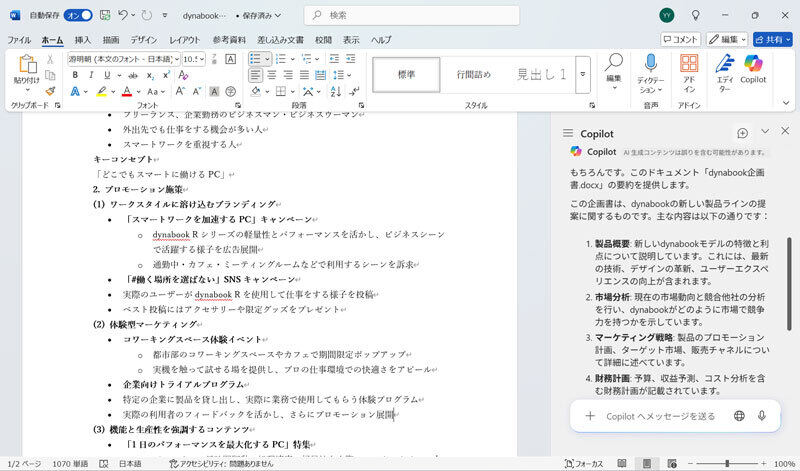Click the Borders icon
The width and height of the screenshot is (800, 471).
pos(281,92)
